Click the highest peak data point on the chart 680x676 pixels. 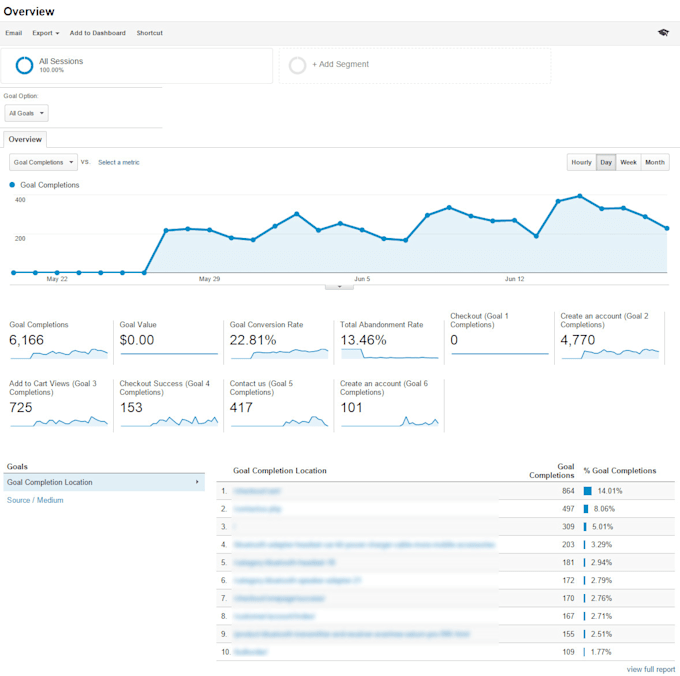pos(580,196)
